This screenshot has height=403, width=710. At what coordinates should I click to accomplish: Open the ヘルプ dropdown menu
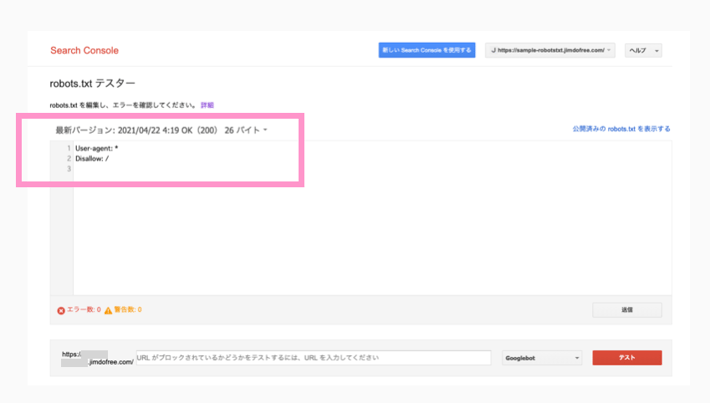[643, 50]
